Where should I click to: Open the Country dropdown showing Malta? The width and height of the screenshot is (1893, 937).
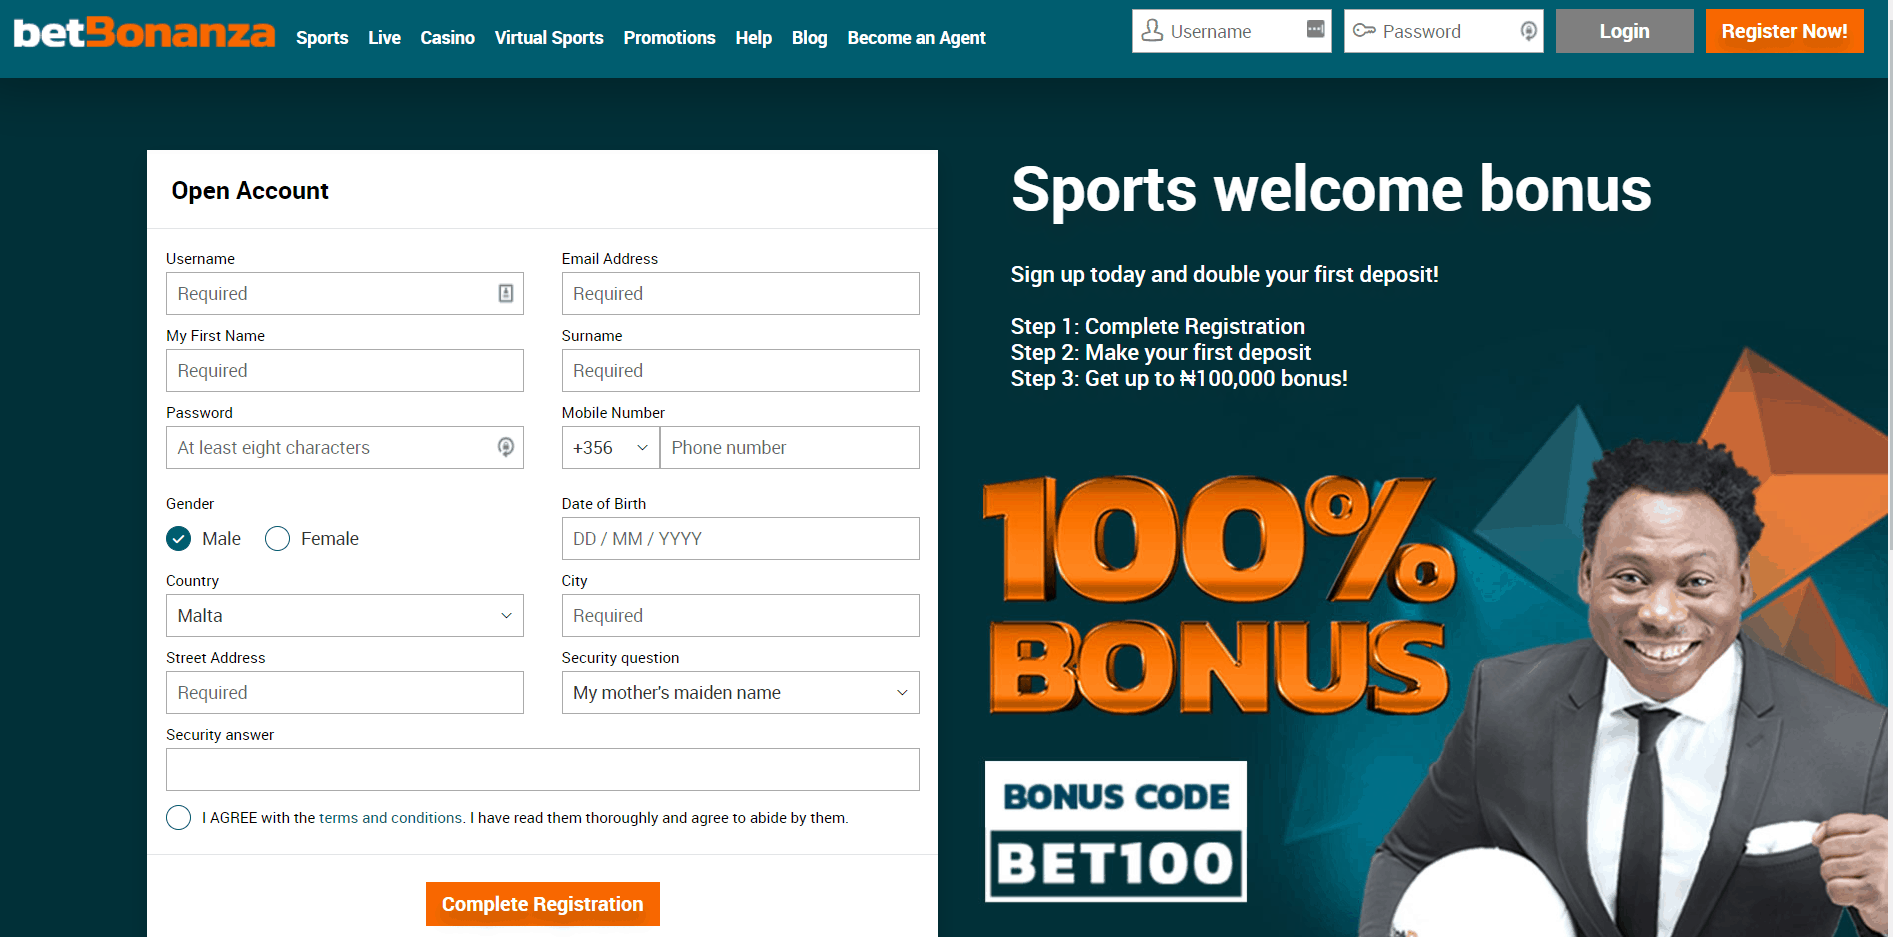[x=345, y=616]
